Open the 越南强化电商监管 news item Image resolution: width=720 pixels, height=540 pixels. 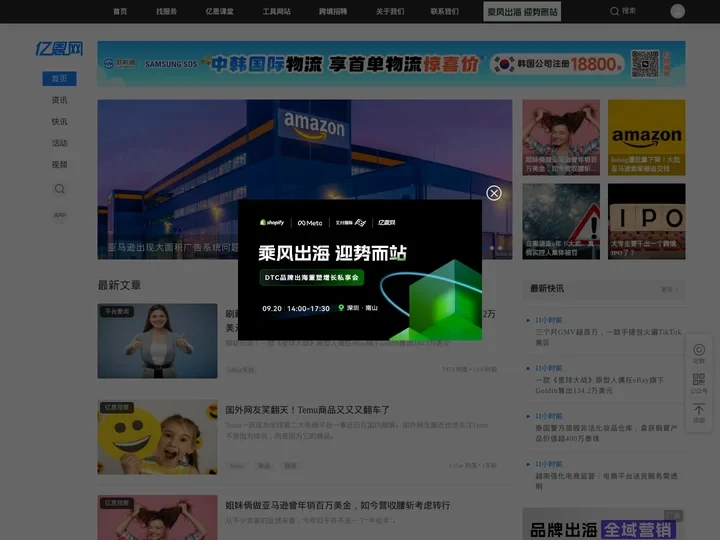pos(606,481)
